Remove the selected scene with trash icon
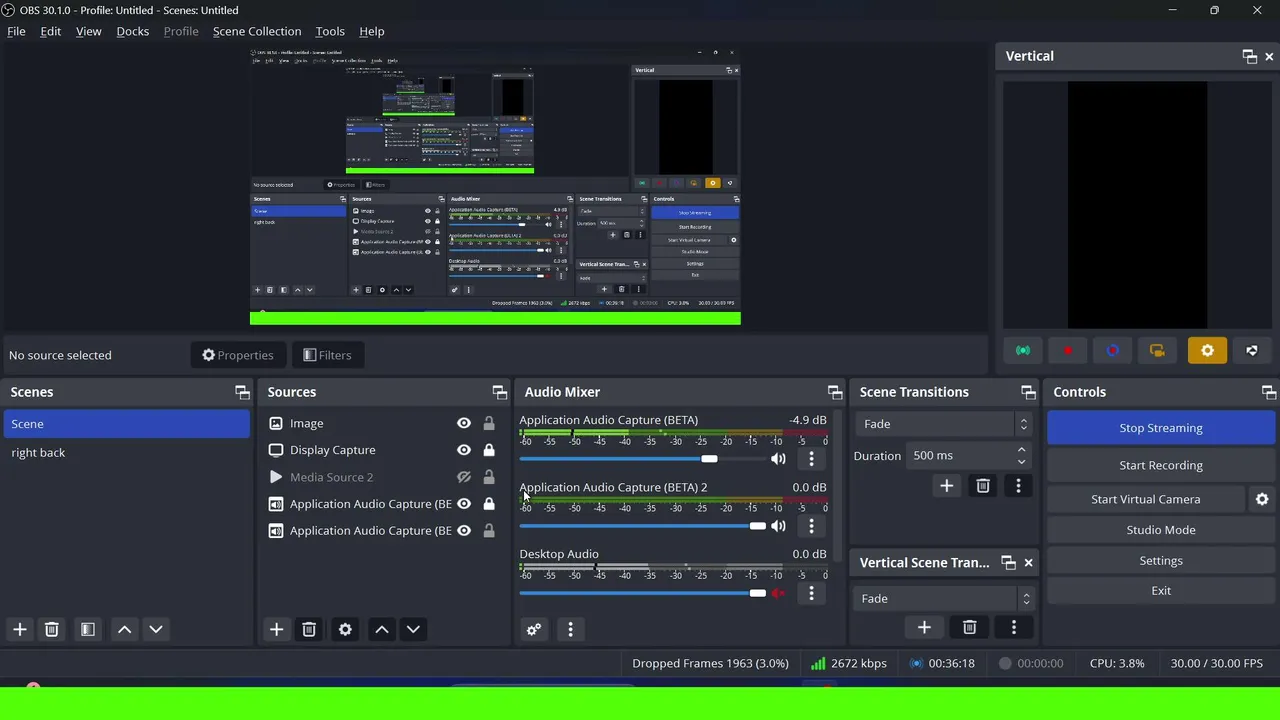The image size is (1280, 720). click(52, 629)
